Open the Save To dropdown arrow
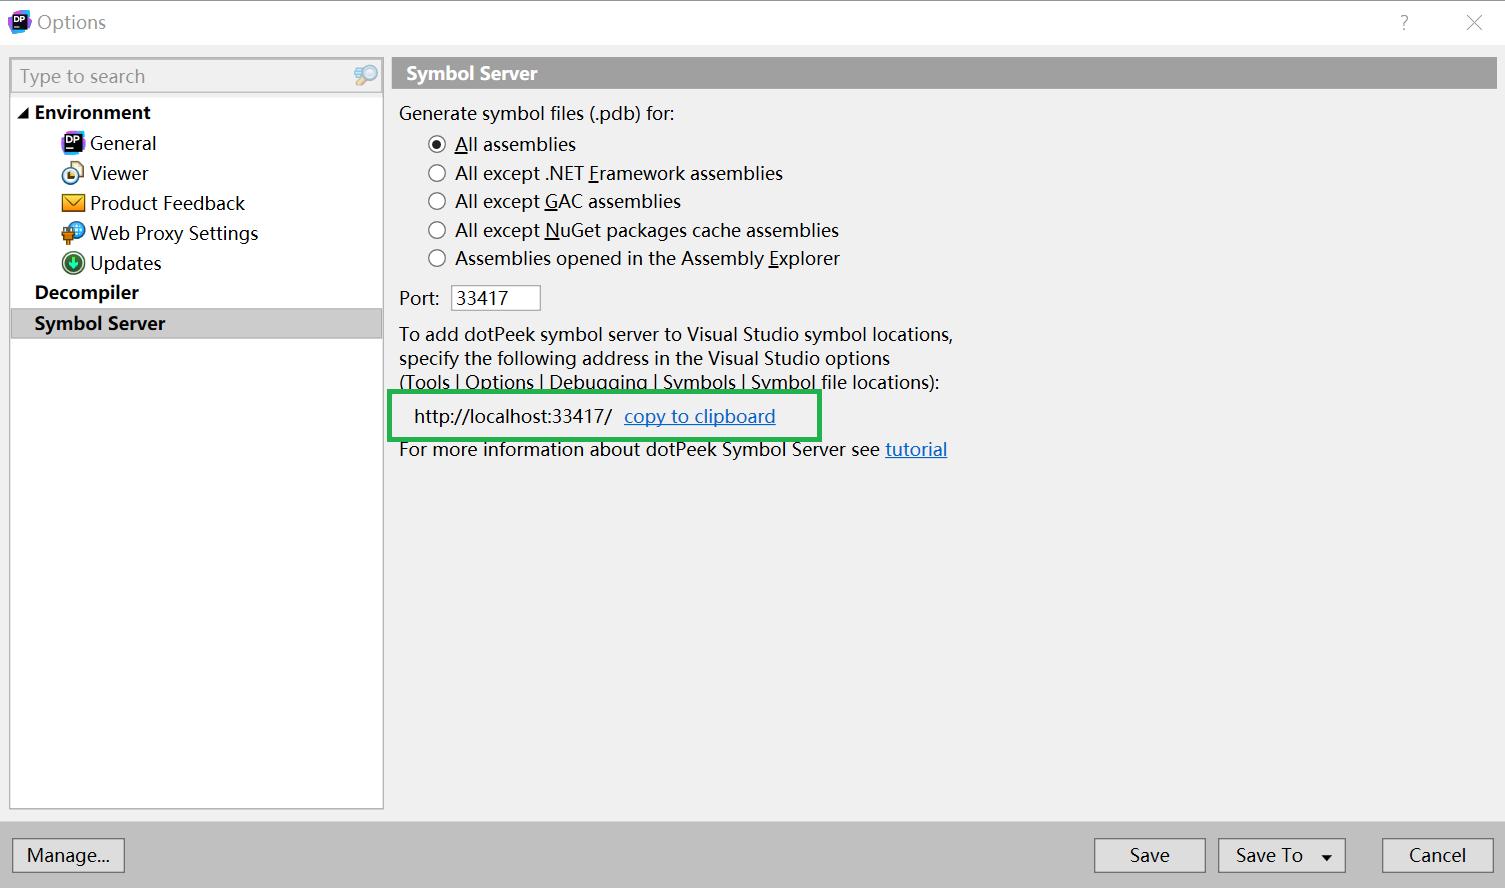Image resolution: width=1505 pixels, height=888 pixels. click(x=1327, y=857)
